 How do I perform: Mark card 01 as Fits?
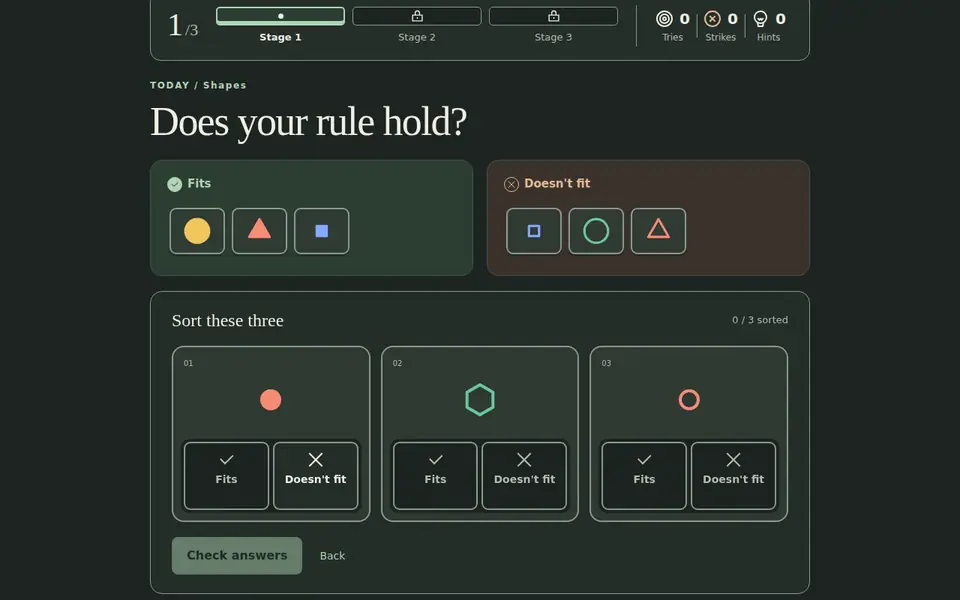coord(226,476)
